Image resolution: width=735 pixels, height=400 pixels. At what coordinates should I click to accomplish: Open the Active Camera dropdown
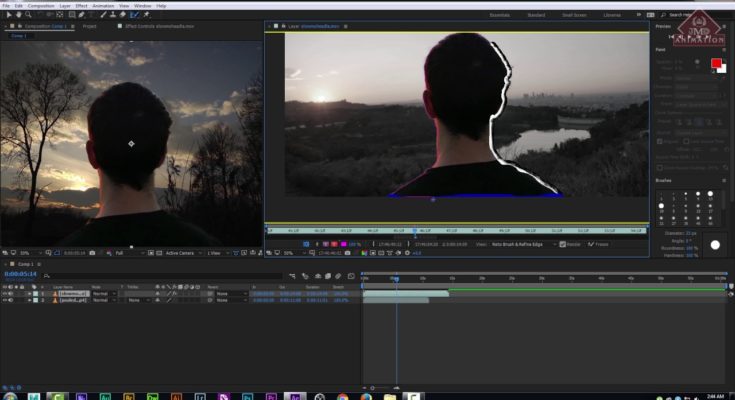(184, 253)
